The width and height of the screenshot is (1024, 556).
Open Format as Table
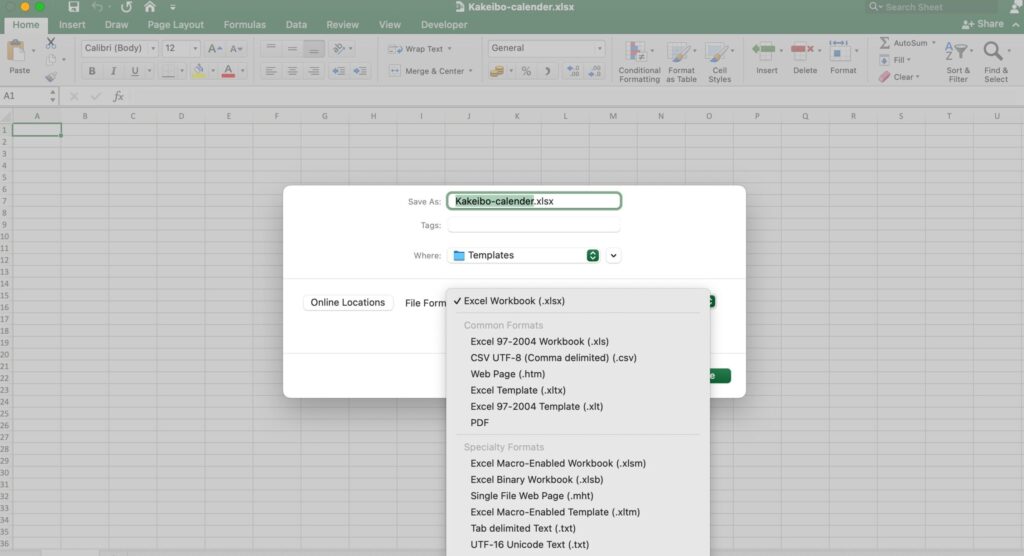point(681,61)
